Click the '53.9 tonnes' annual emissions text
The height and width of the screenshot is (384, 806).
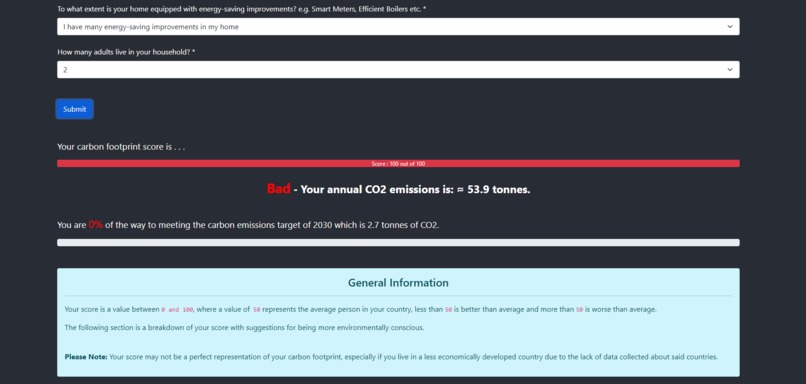click(499, 190)
